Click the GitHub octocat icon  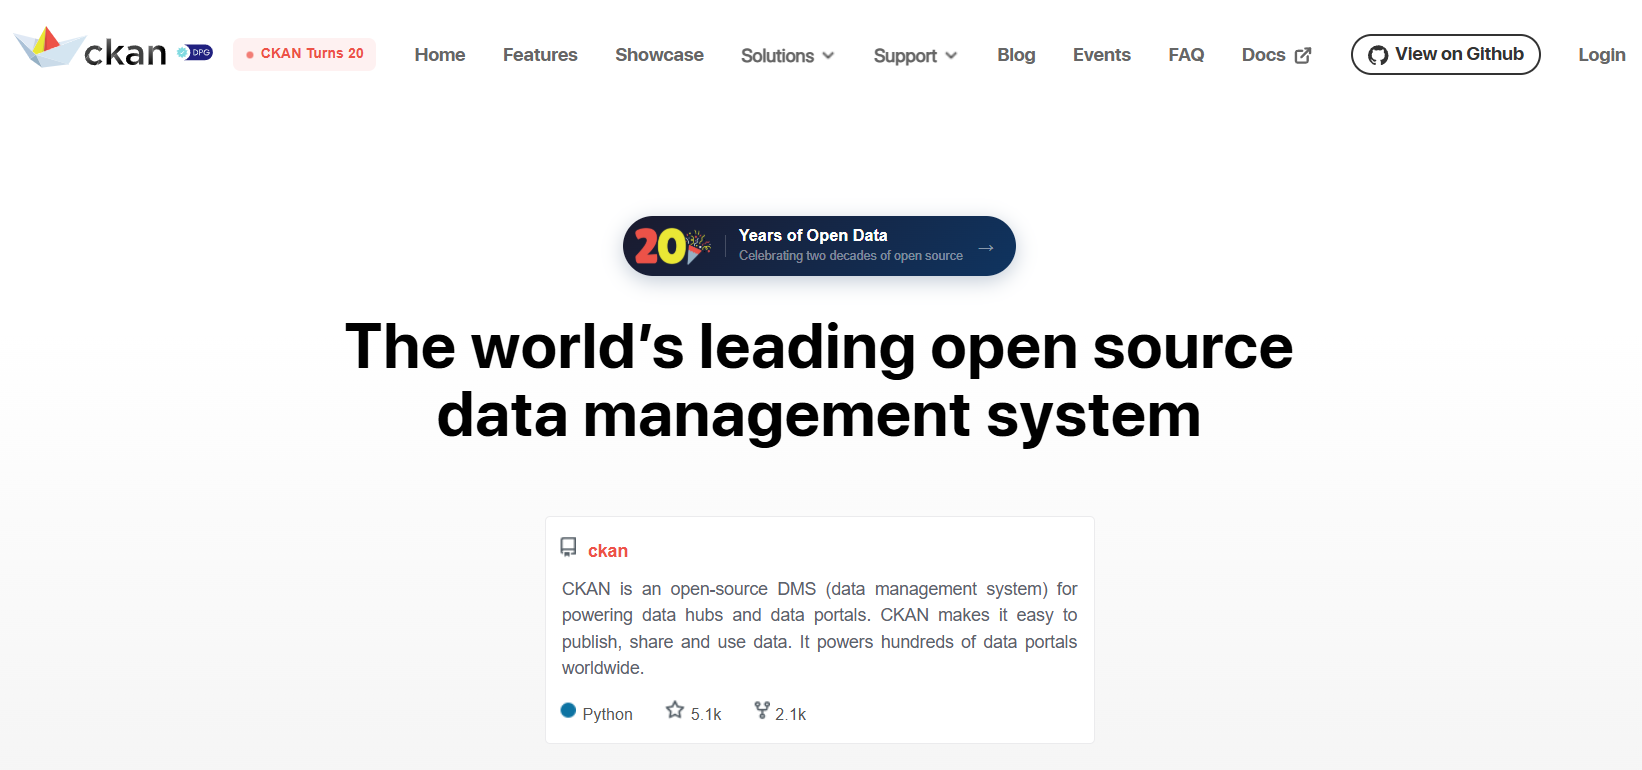pyautogui.click(x=1378, y=55)
